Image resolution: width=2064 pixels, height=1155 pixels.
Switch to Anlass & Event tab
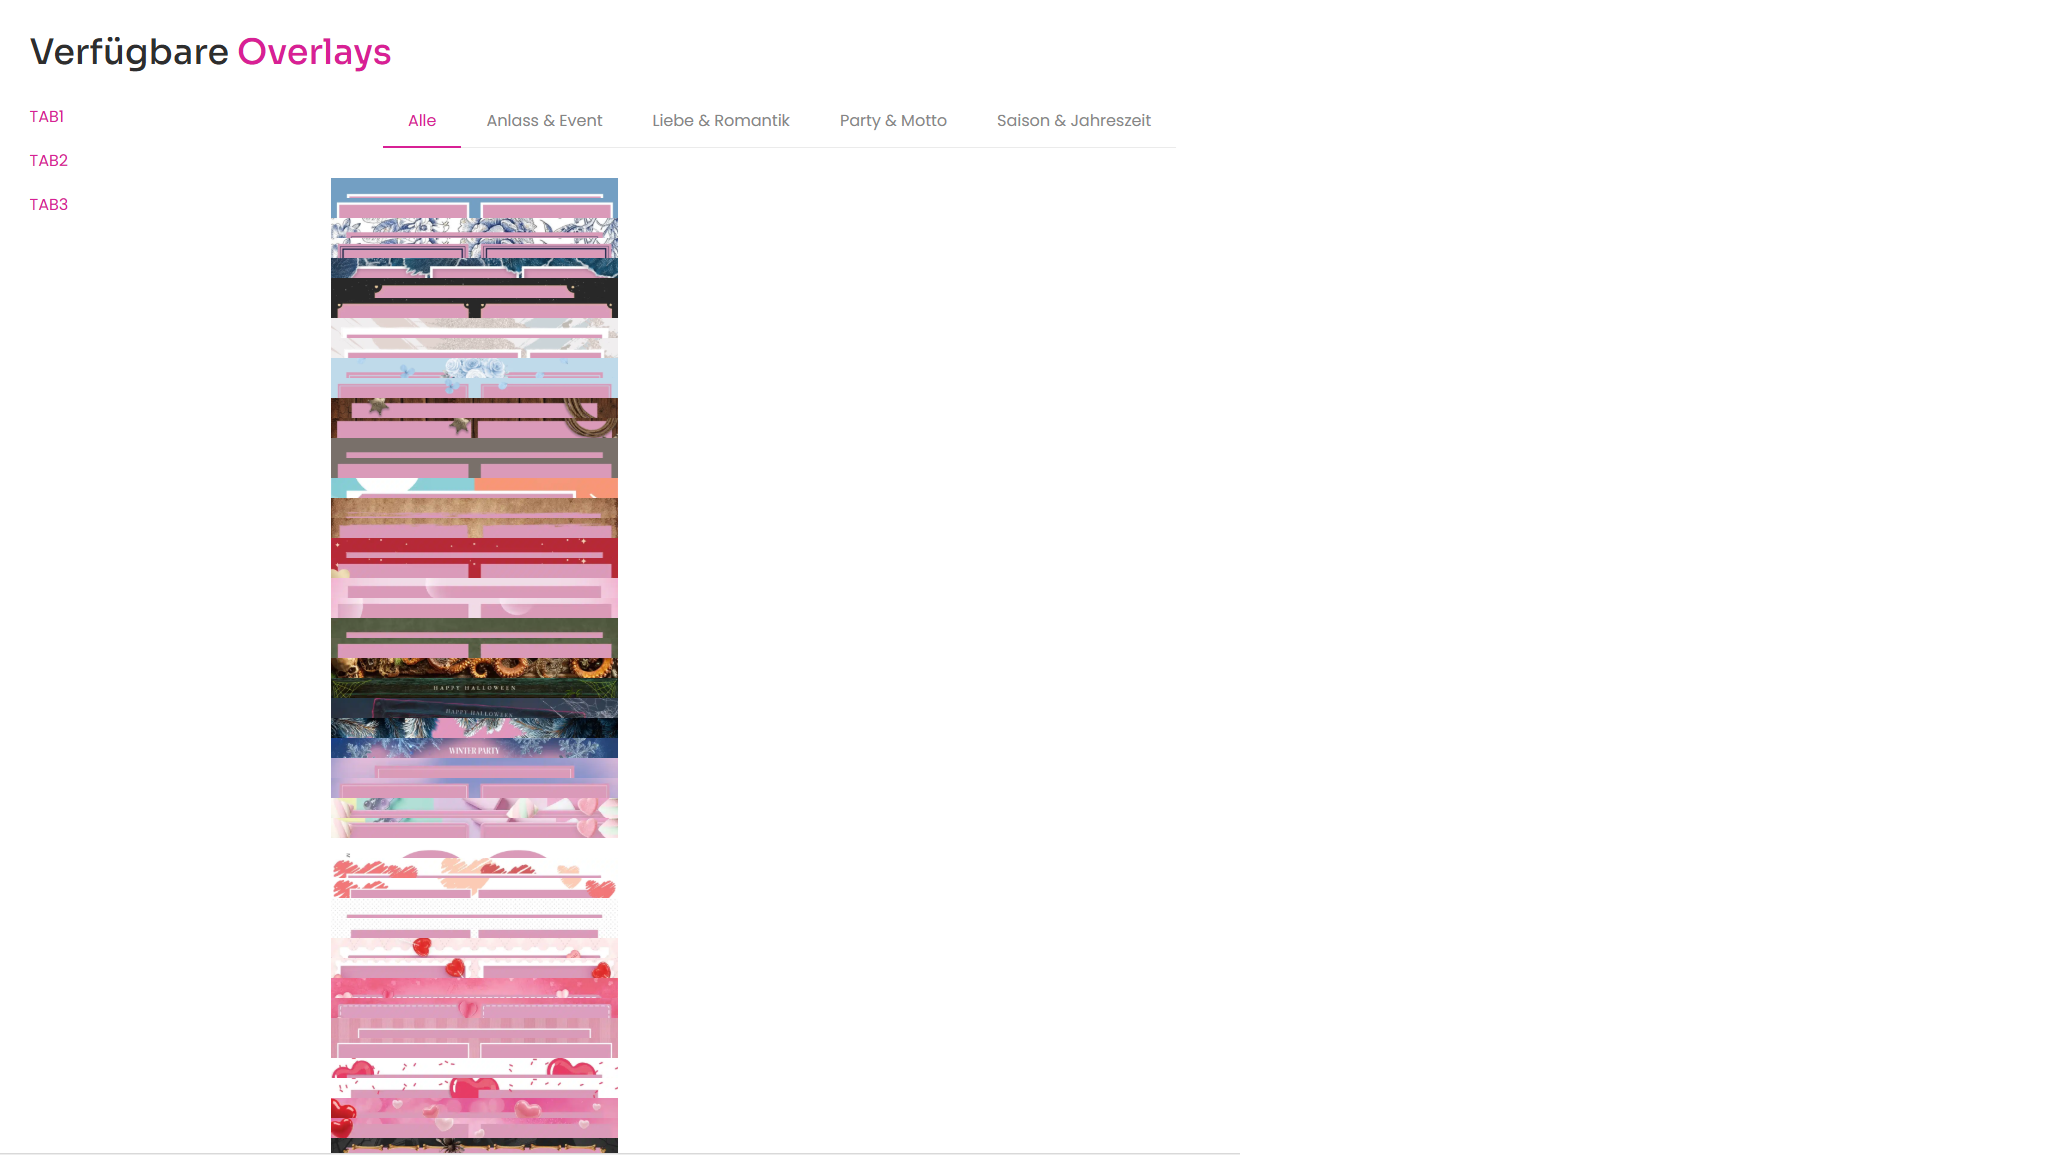click(544, 121)
